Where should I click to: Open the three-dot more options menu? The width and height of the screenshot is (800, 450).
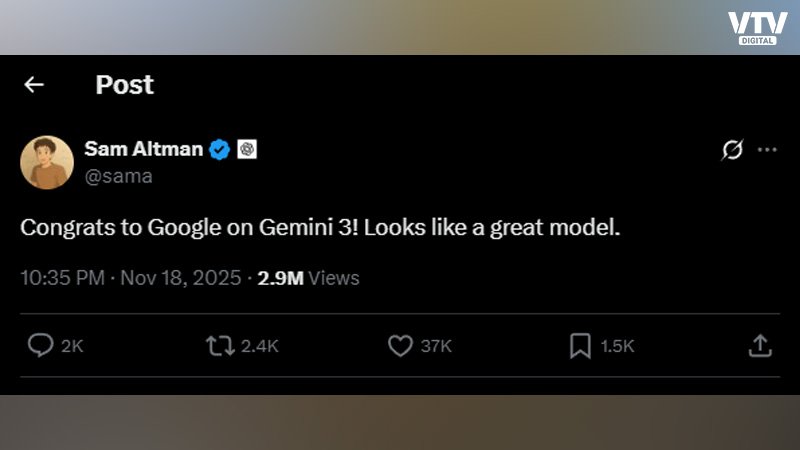(x=767, y=149)
